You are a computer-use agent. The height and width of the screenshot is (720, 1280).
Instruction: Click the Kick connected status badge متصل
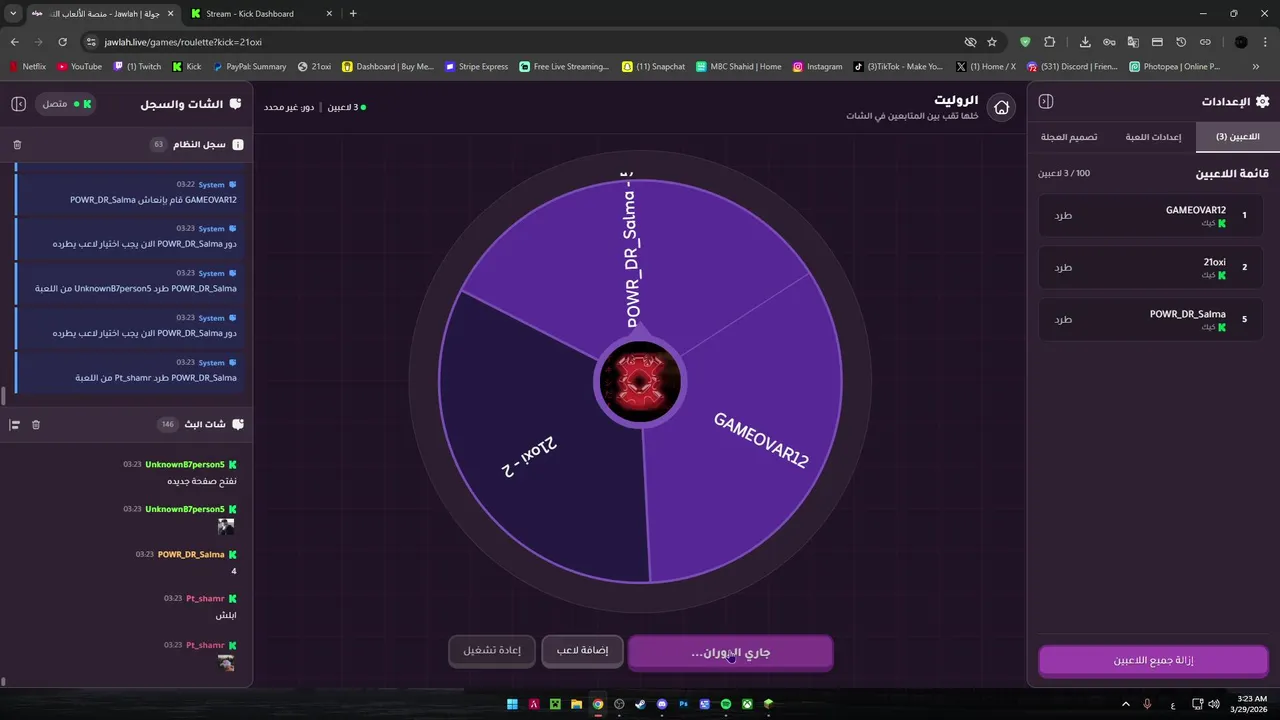tap(66, 104)
